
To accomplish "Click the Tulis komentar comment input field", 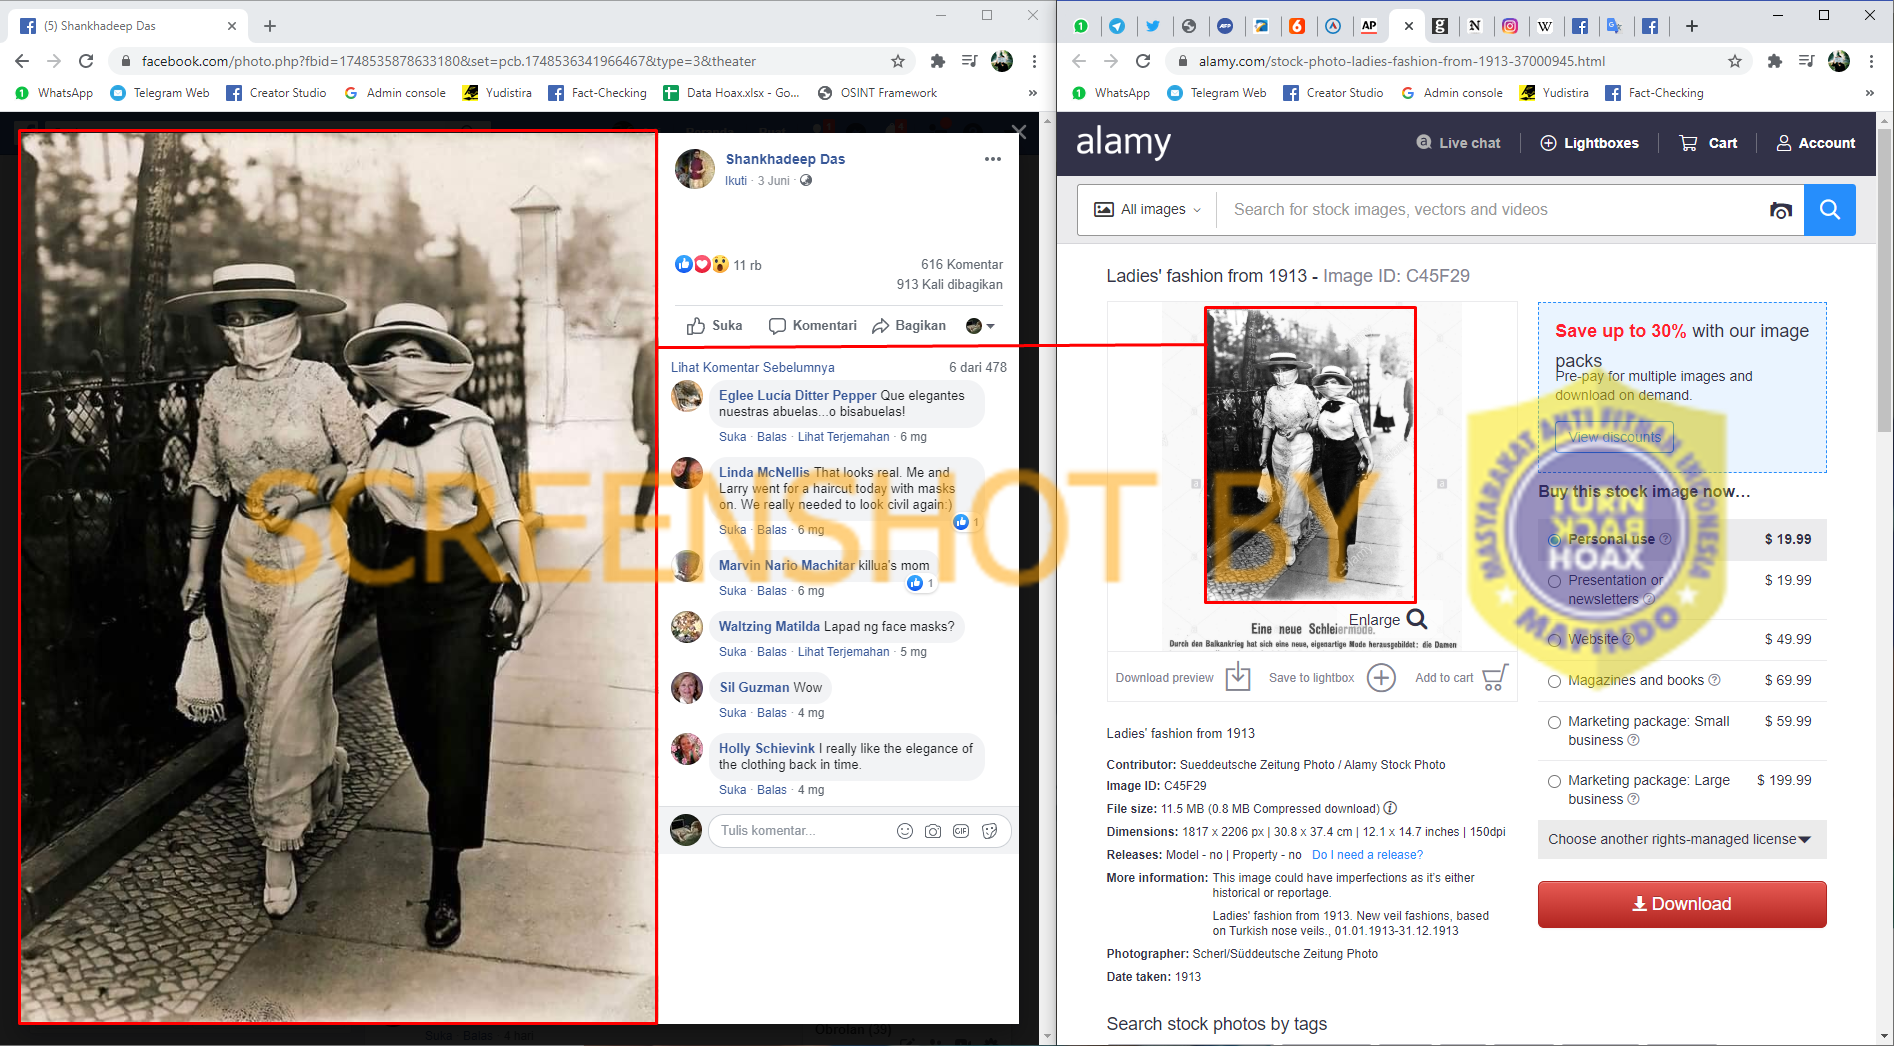I will click(800, 831).
